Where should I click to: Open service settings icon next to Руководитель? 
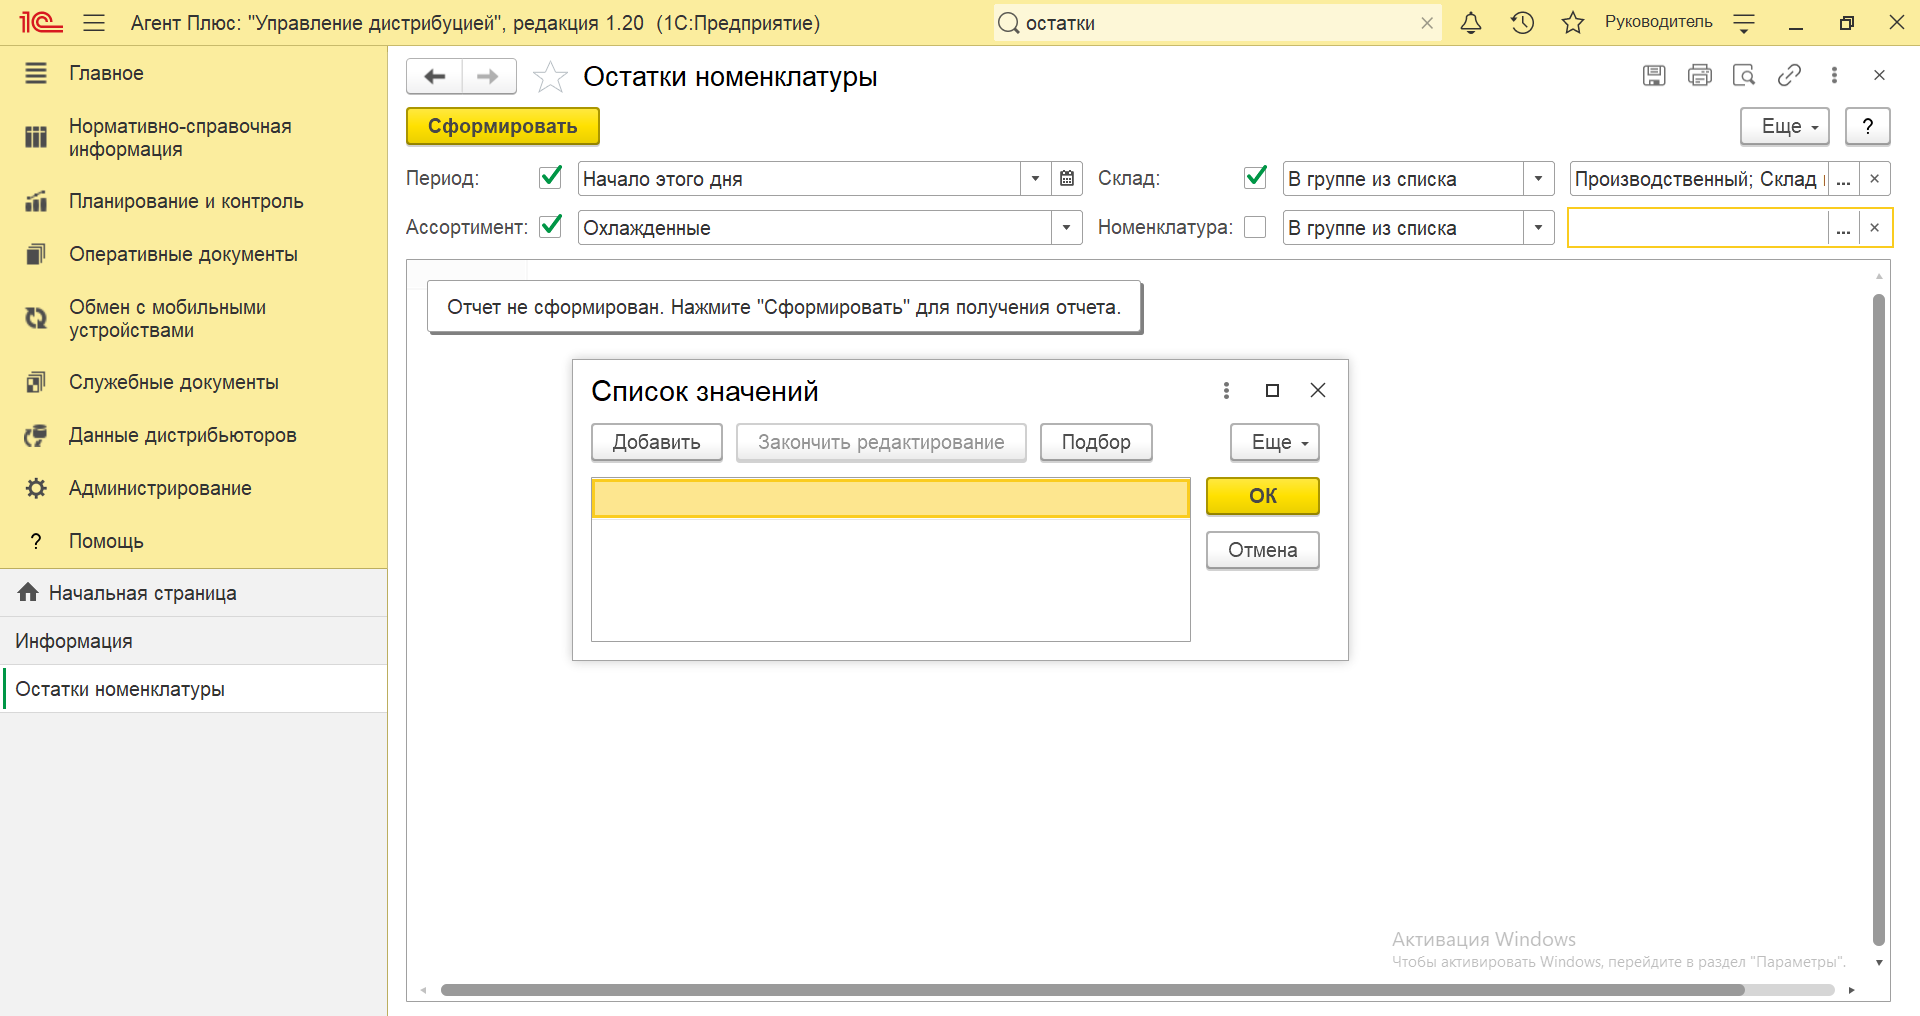pos(1744,23)
